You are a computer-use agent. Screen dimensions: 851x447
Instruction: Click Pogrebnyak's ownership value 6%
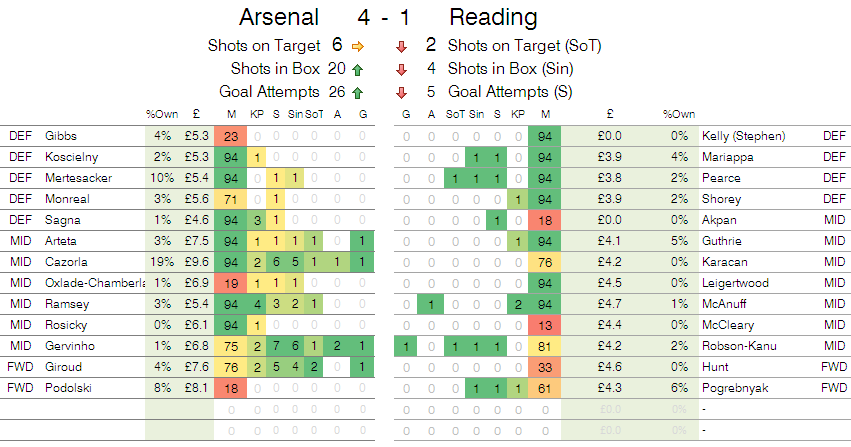[x=679, y=388]
